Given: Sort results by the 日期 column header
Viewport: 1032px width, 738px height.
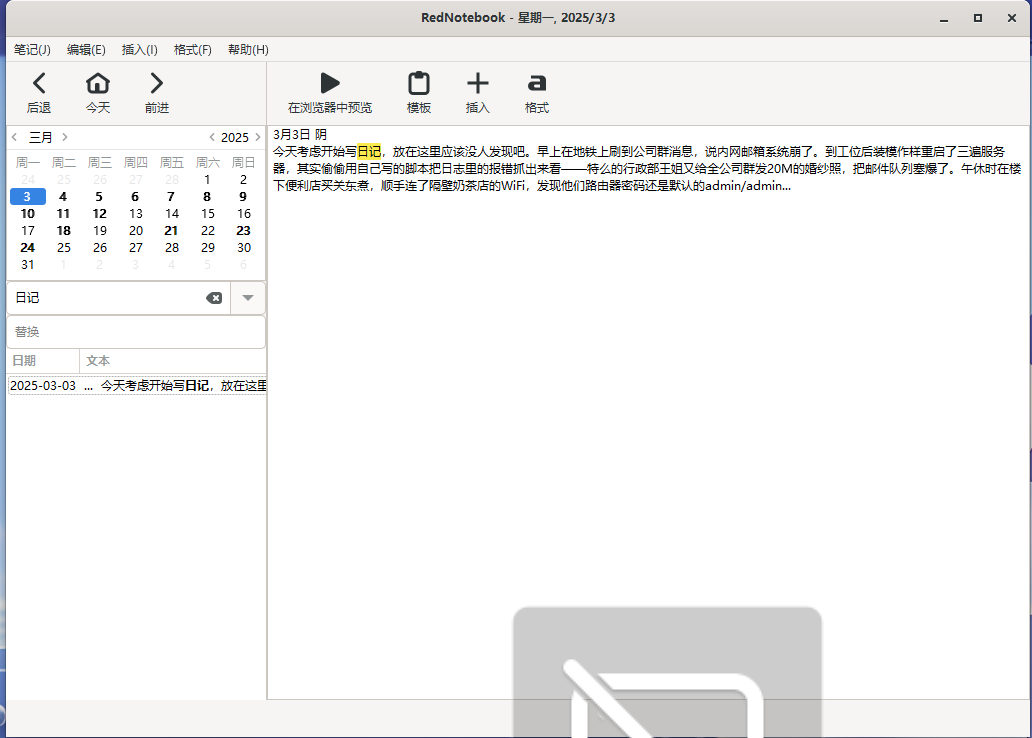Looking at the screenshot, I should tap(43, 361).
